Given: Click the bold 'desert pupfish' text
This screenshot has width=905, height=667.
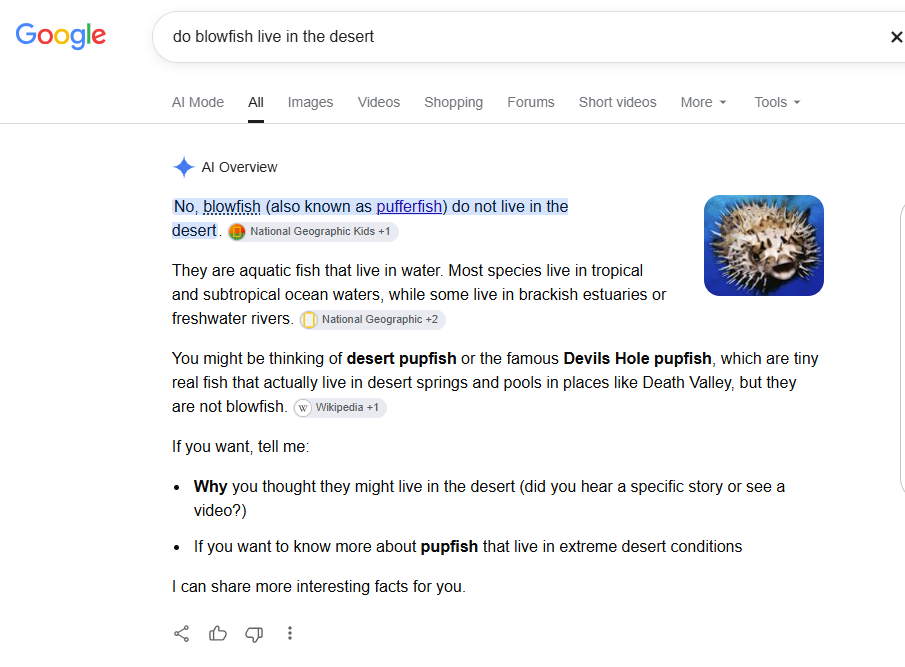Looking at the screenshot, I should (402, 358).
